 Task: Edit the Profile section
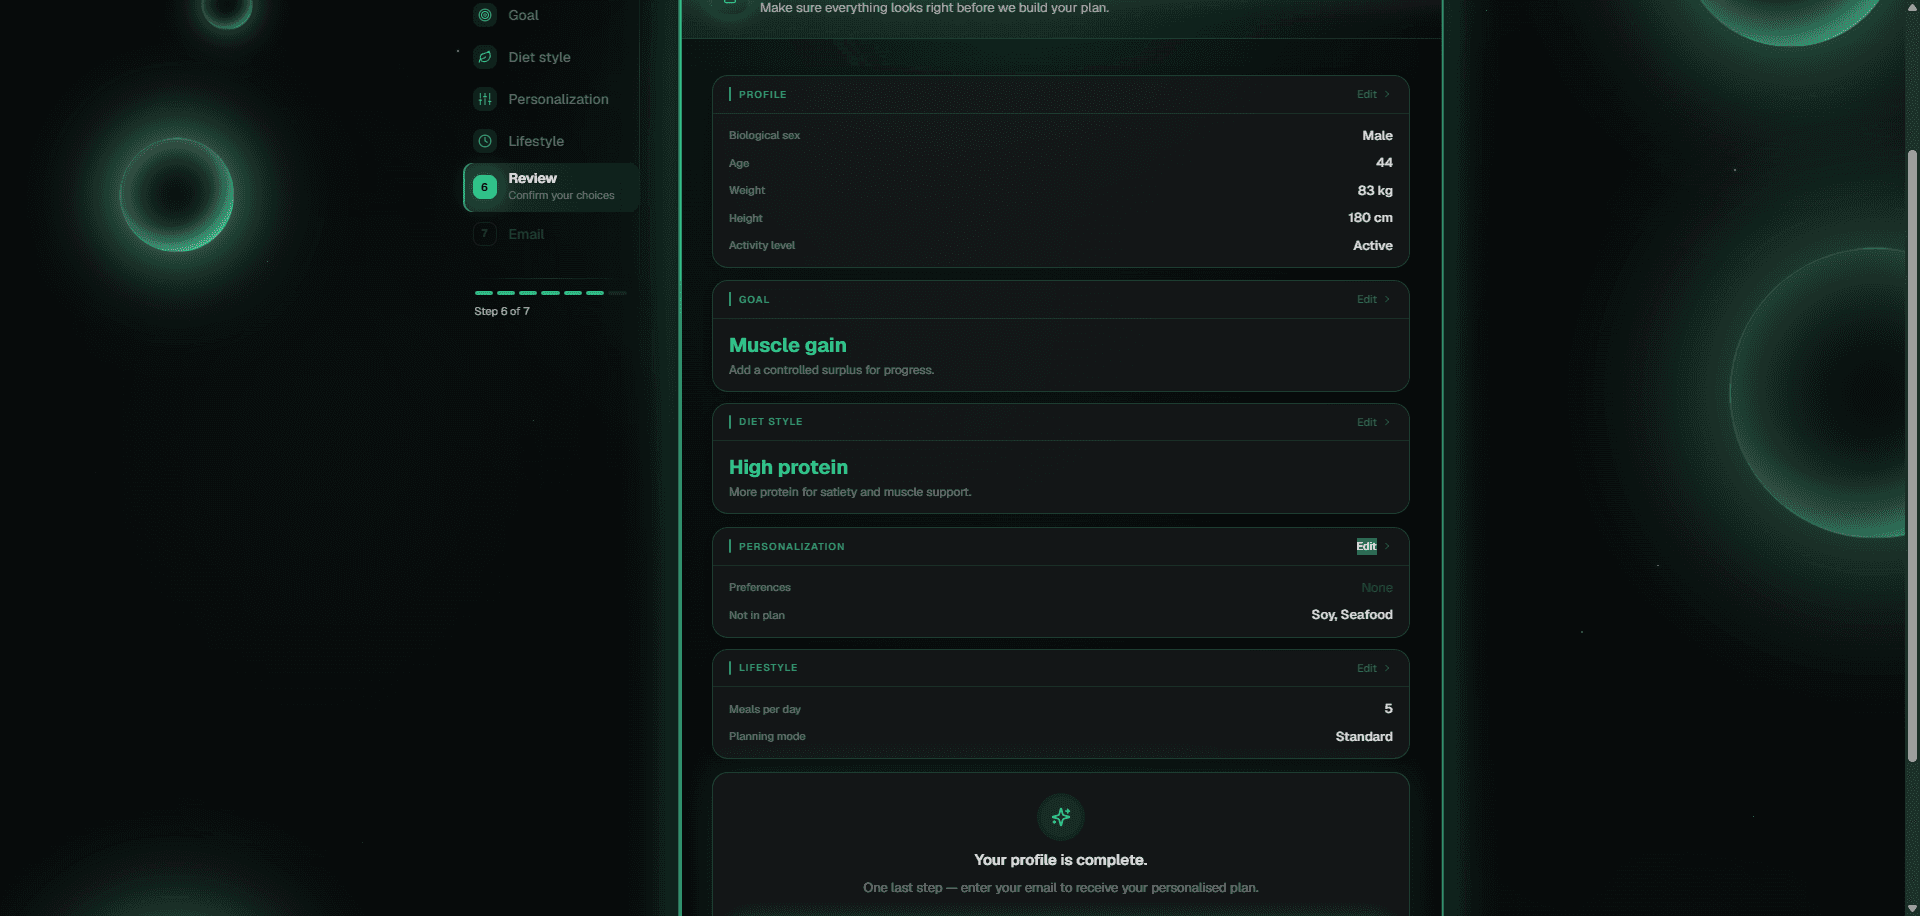(1373, 94)
